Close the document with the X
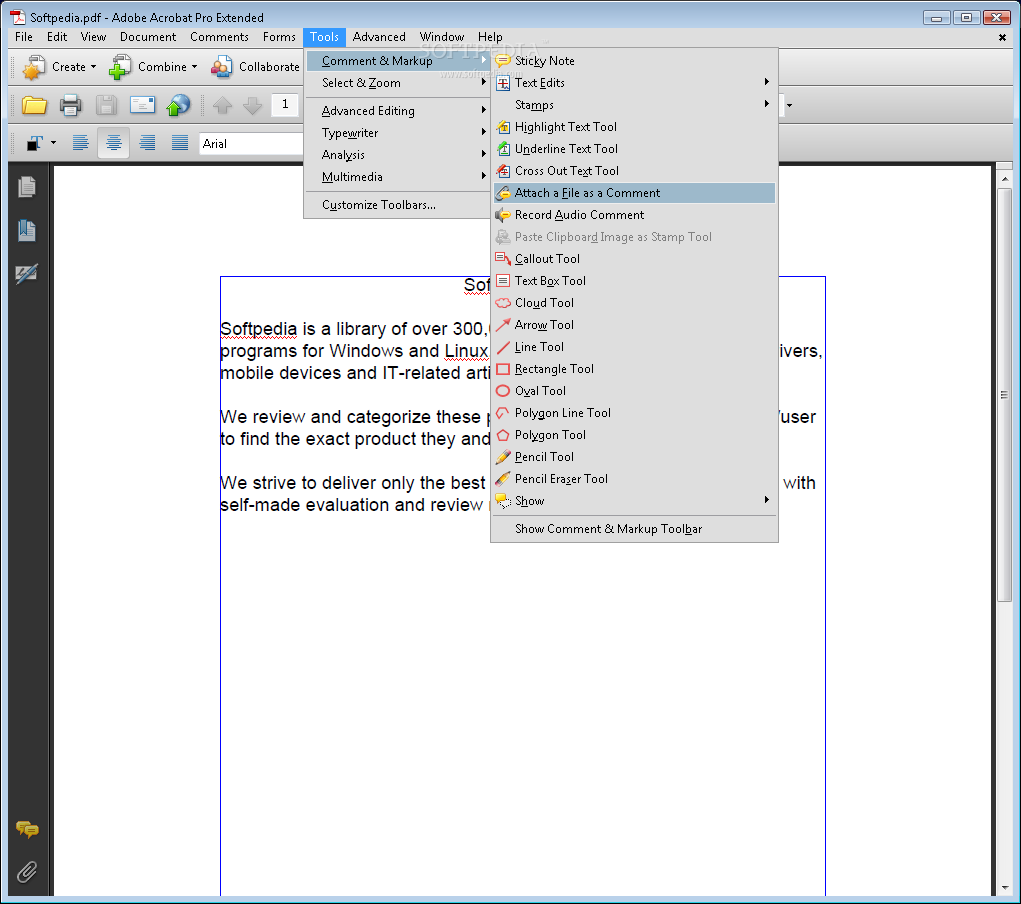The height and width of the screenshot is (904, 1021). coord(1002,38)
